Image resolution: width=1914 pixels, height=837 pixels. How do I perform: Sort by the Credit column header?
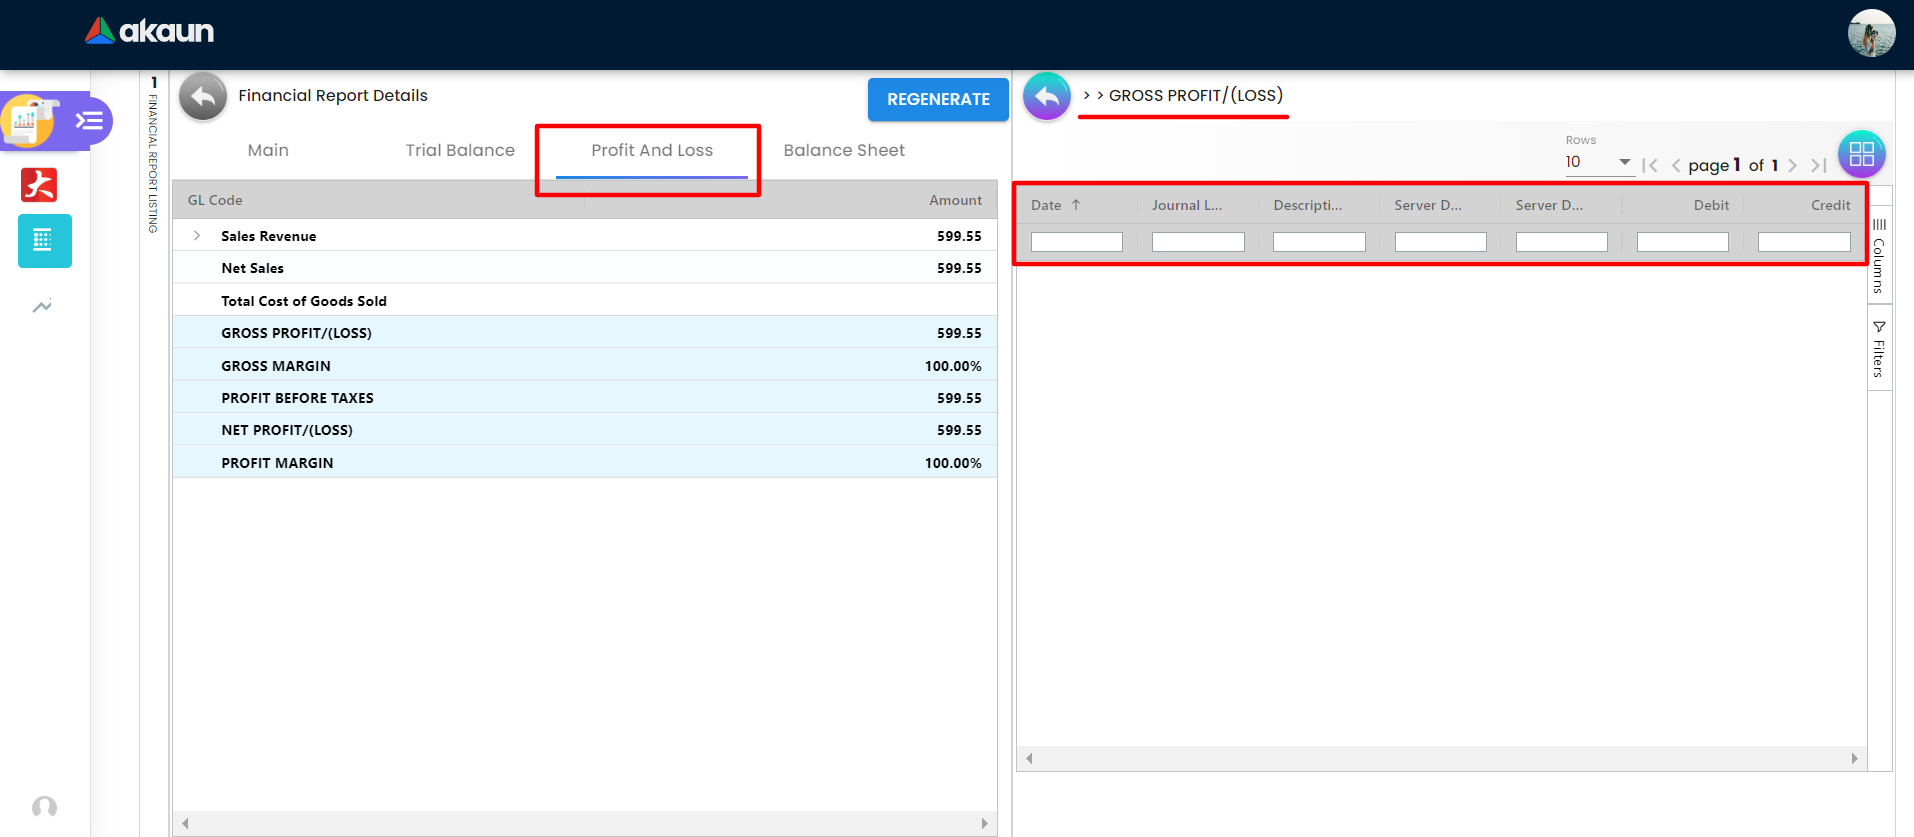tap(1831, 205)
